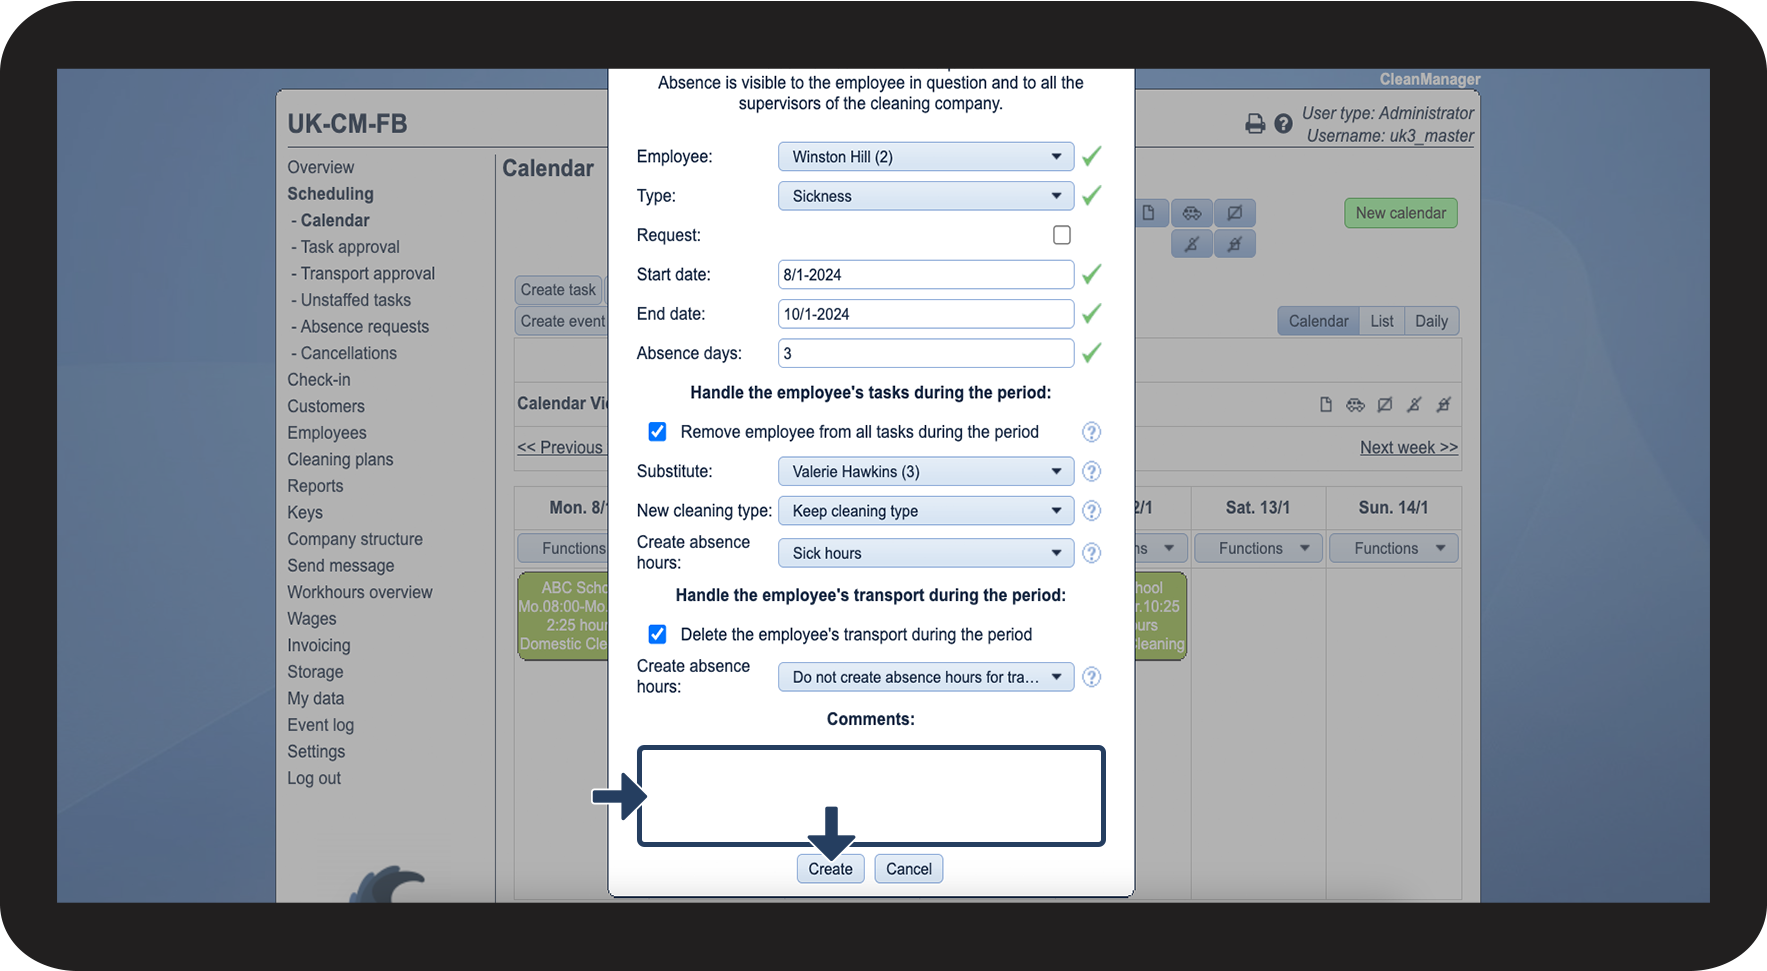Switch to the Daily view tab

point(1432,321)
